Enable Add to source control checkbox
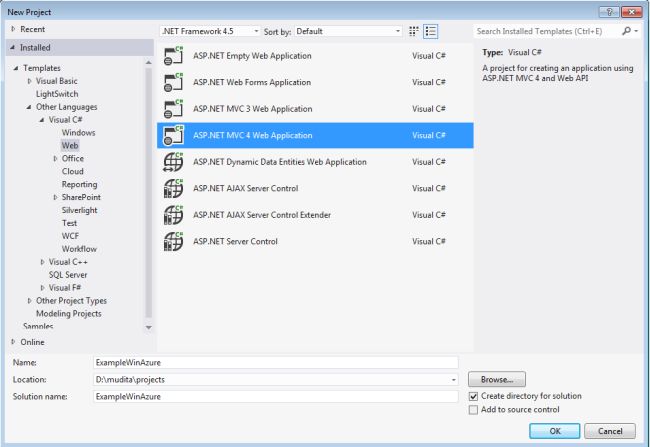This screenshot has height=447, width=650. (473, 410)
